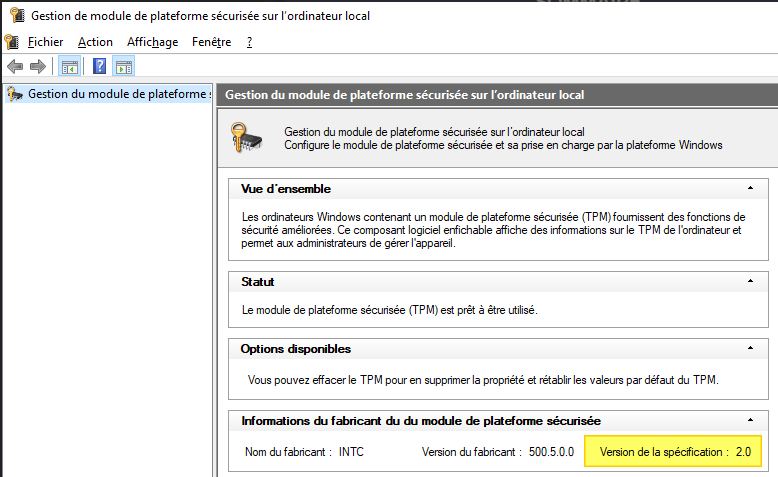Open the Fichier menu
778x477 pixels.
(x=46, y=42)
